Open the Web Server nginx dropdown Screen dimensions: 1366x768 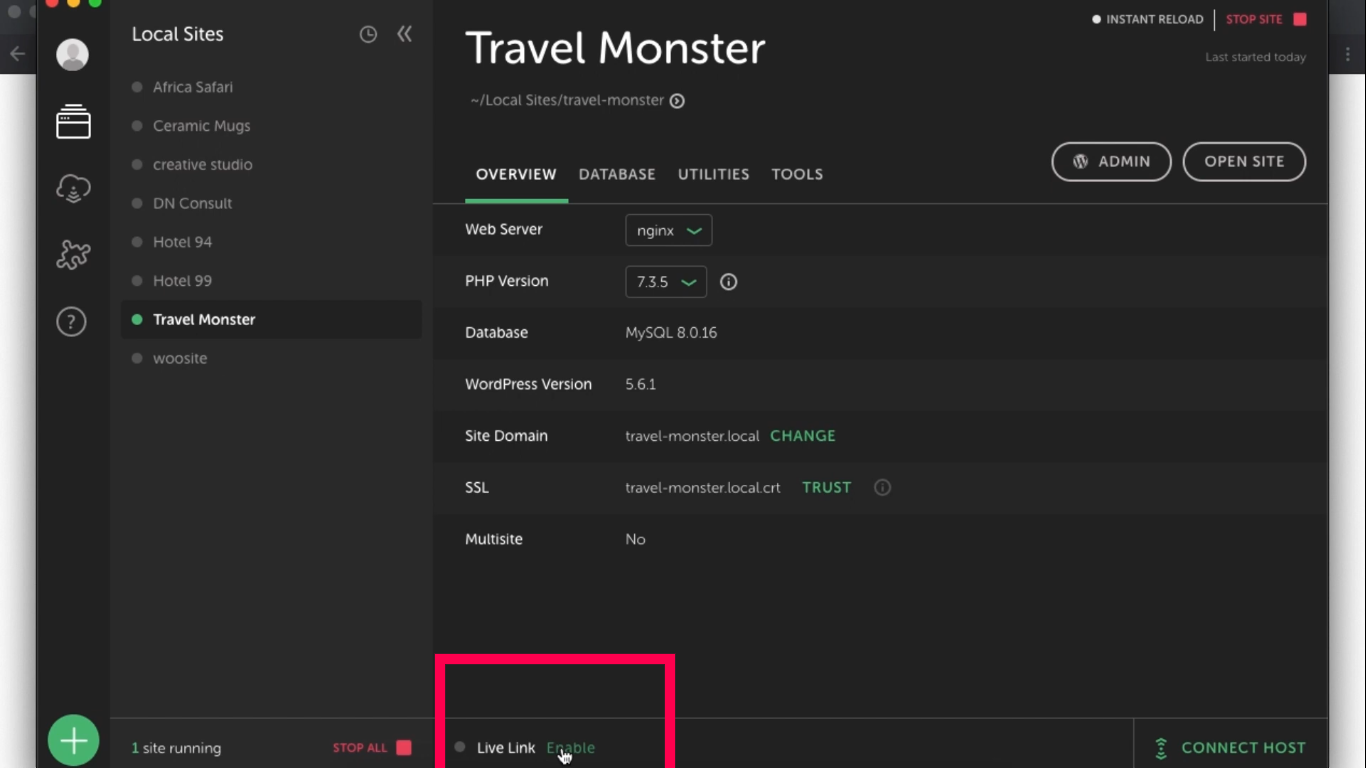669,231
